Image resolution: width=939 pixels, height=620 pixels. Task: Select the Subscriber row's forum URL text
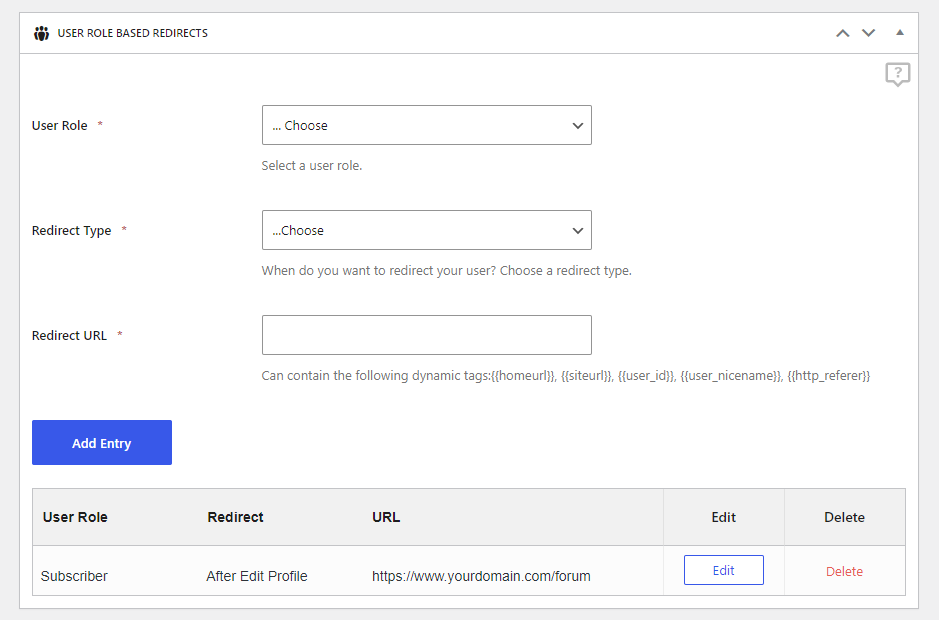pyautogui.click(x=481, y=576)
